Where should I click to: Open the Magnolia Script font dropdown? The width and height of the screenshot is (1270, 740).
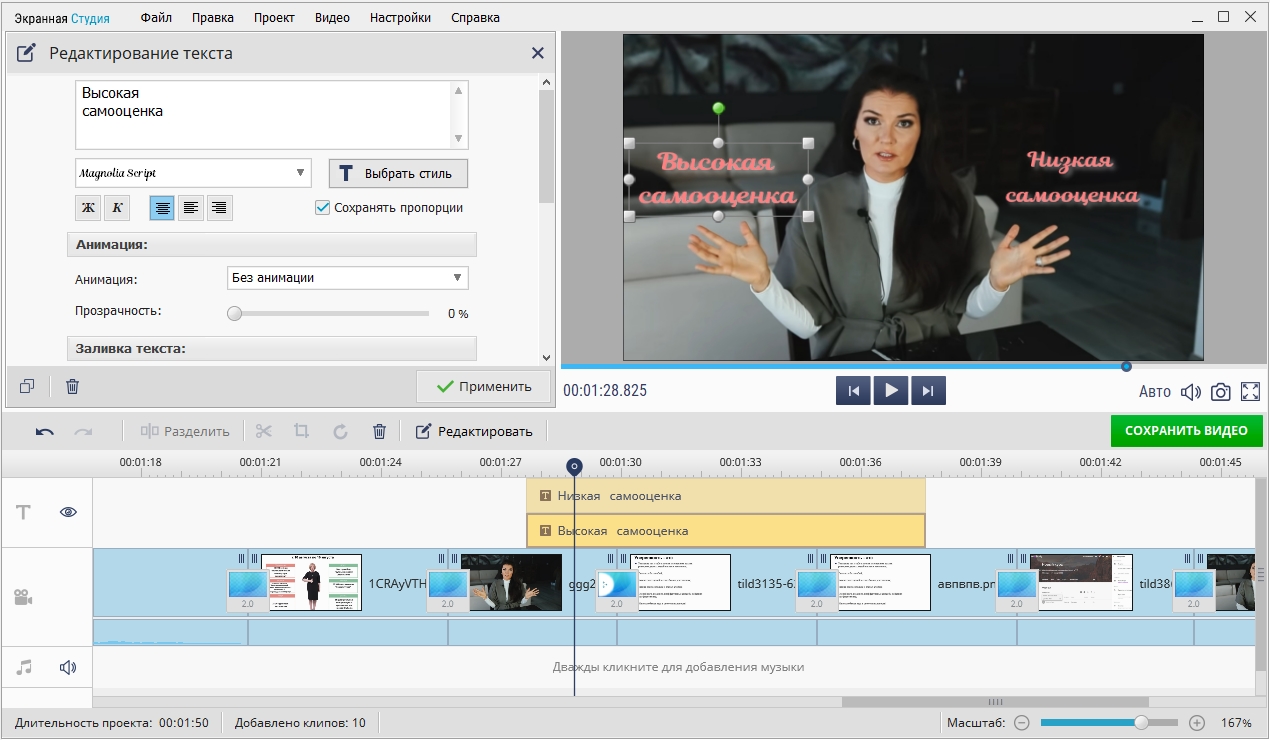click(x=193, y=173)
